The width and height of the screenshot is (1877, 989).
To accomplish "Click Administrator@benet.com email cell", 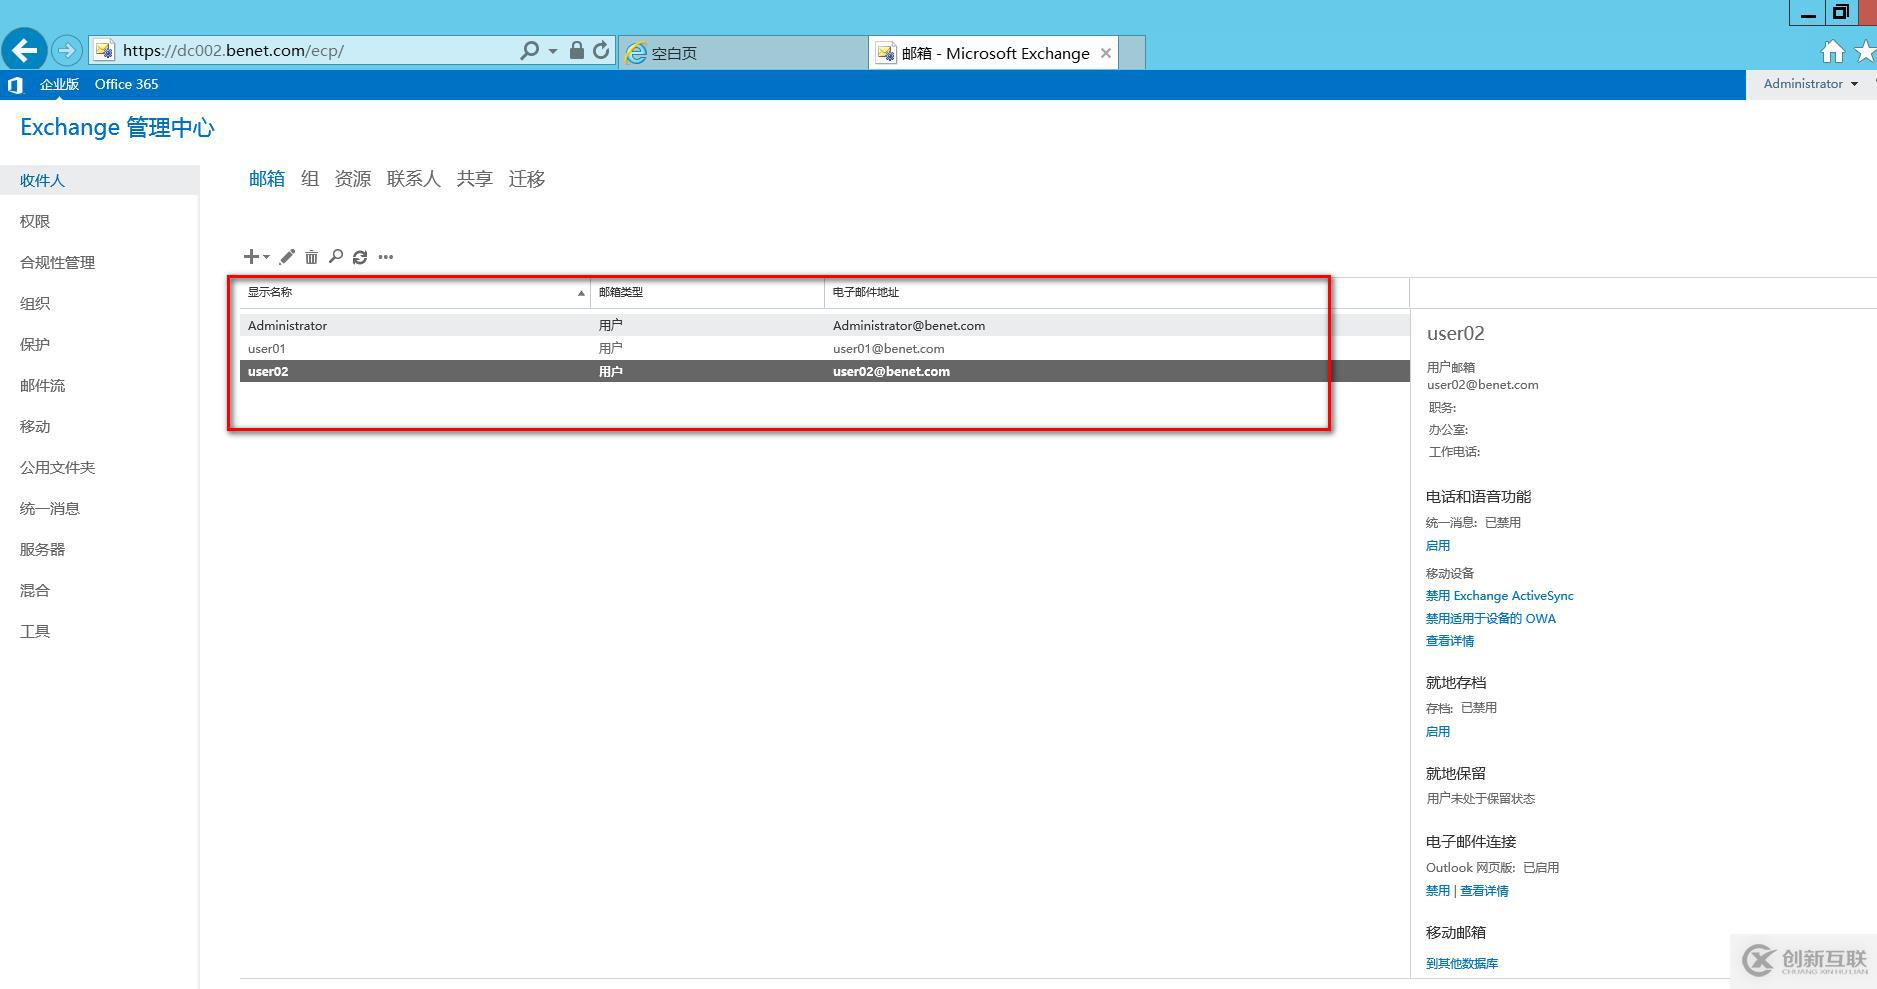I will pos(909,325).
